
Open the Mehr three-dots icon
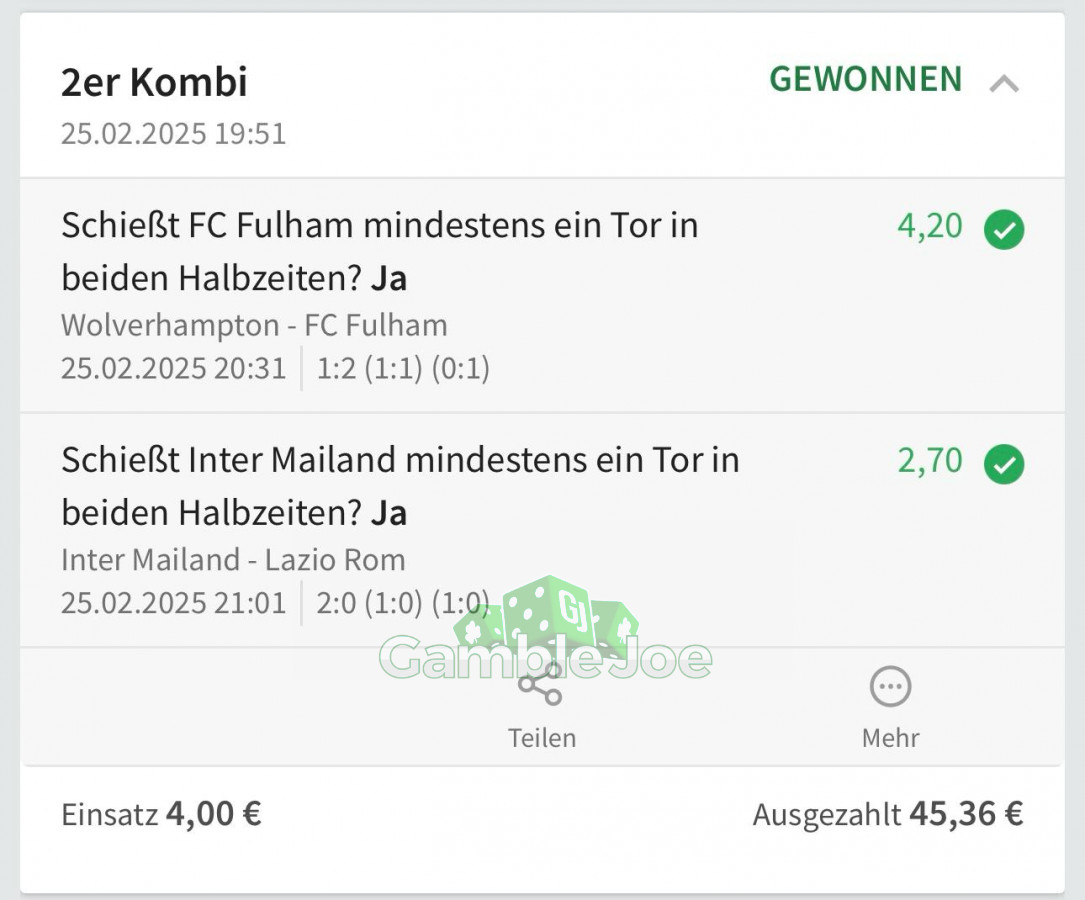click(x=890, y=686)
